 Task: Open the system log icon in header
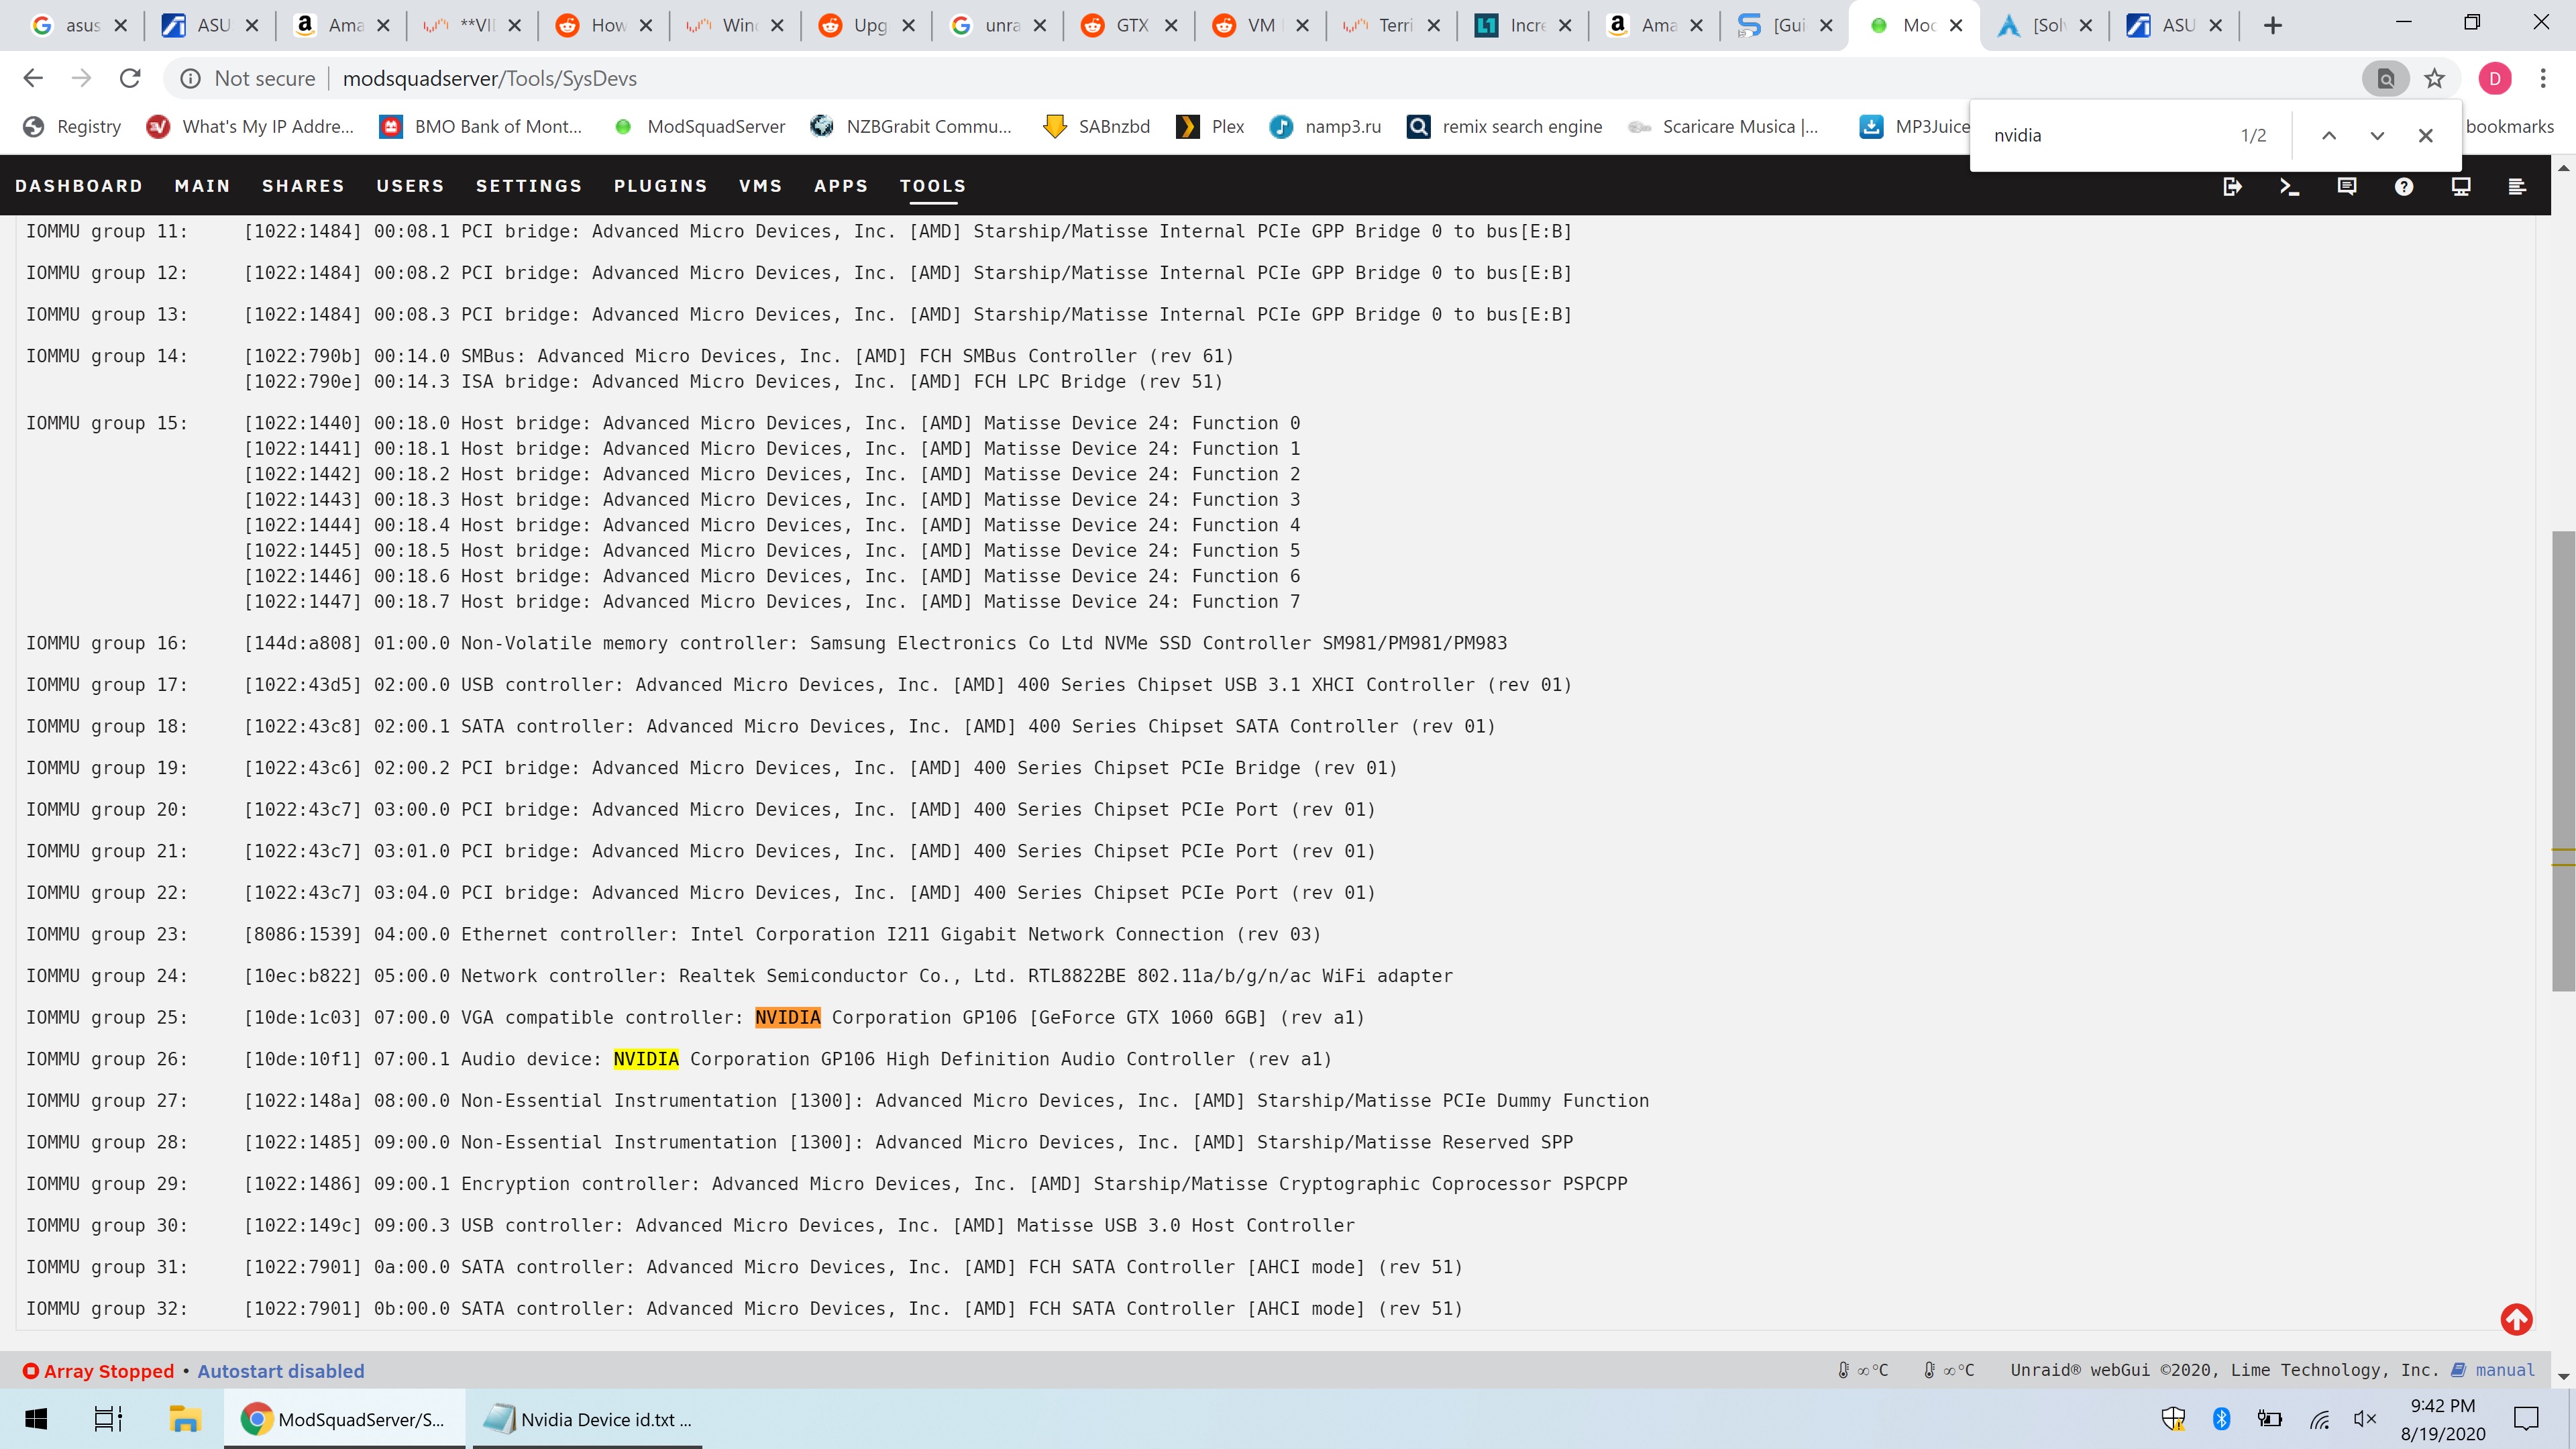point(2517,186)
